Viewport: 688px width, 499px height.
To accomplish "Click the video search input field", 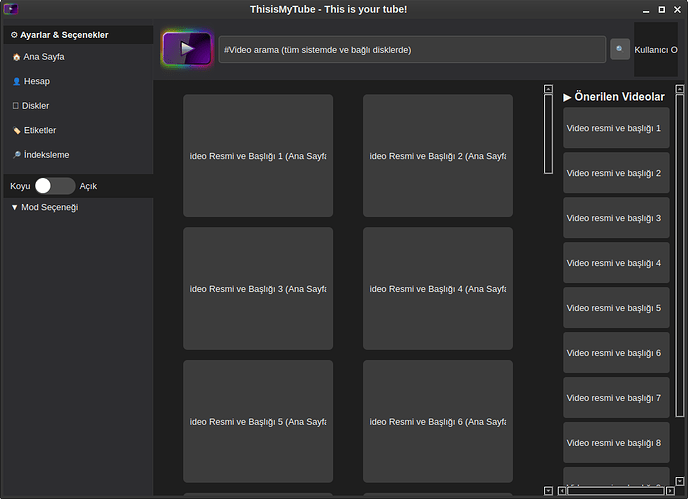I will [411, 49].
